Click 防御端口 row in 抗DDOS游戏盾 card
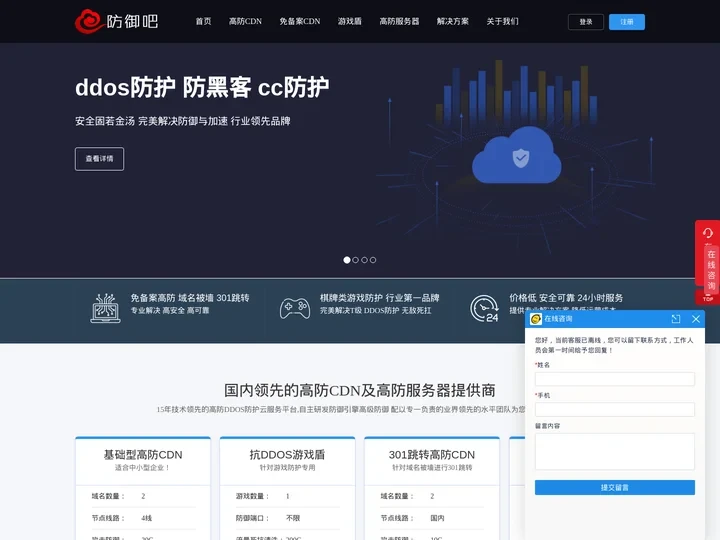Viewport: 720px width, 540px height. [x=287, y=518]
